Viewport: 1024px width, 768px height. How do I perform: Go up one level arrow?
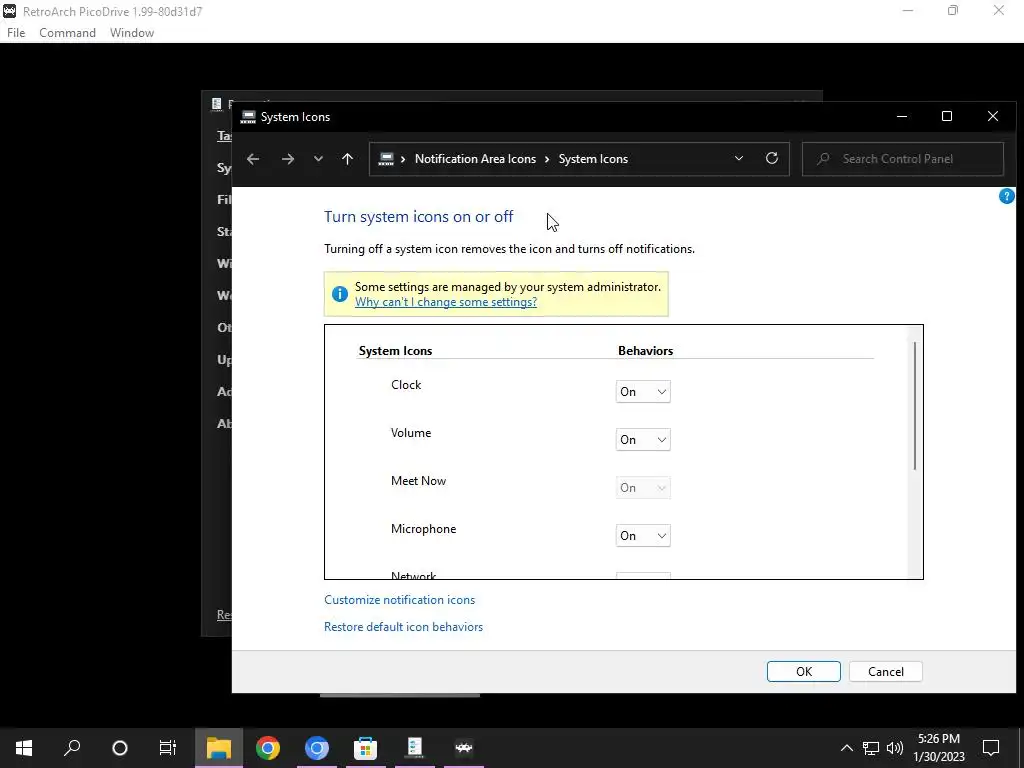click(x=347, y=159)
